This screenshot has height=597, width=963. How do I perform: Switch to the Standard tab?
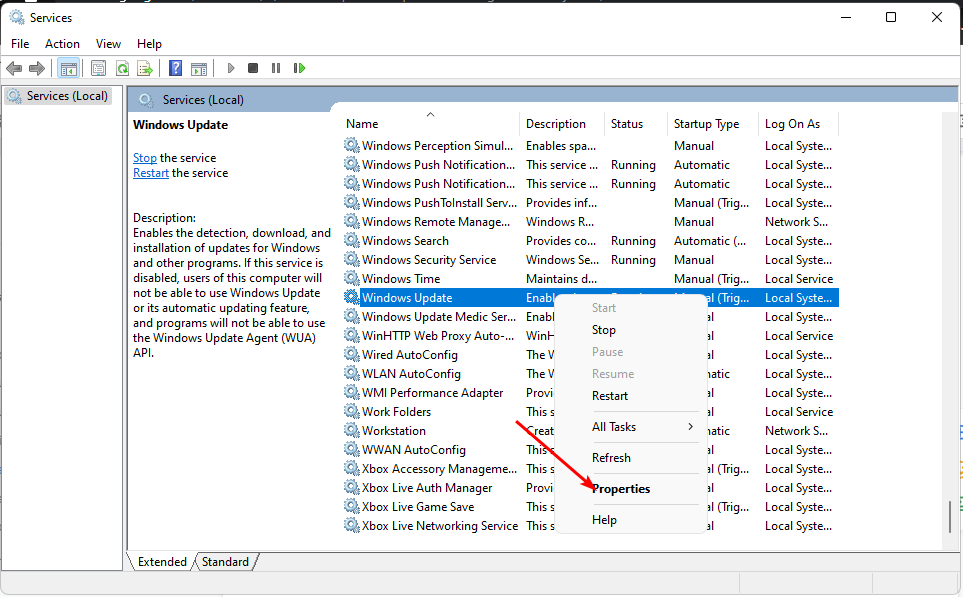click(x=225, y=561)
